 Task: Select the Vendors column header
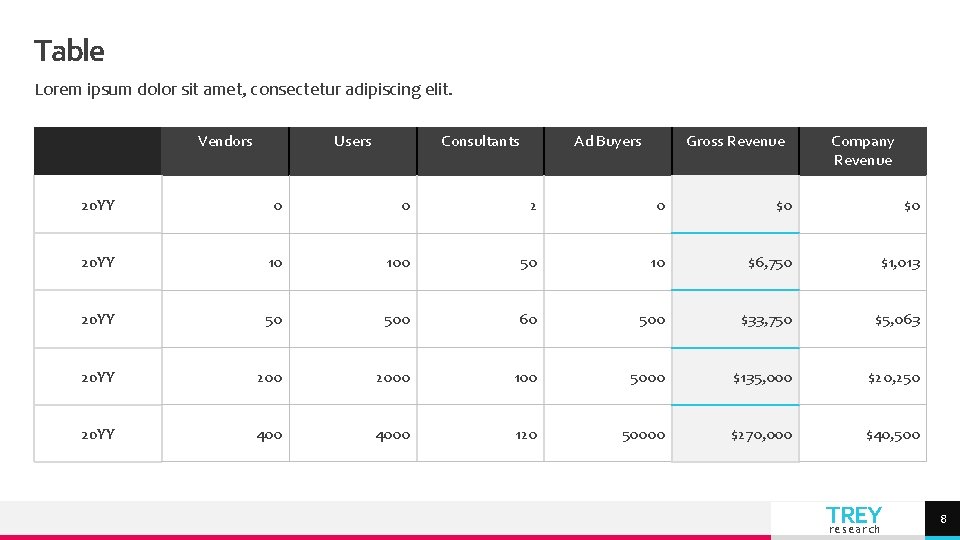[x=225, y=142]
